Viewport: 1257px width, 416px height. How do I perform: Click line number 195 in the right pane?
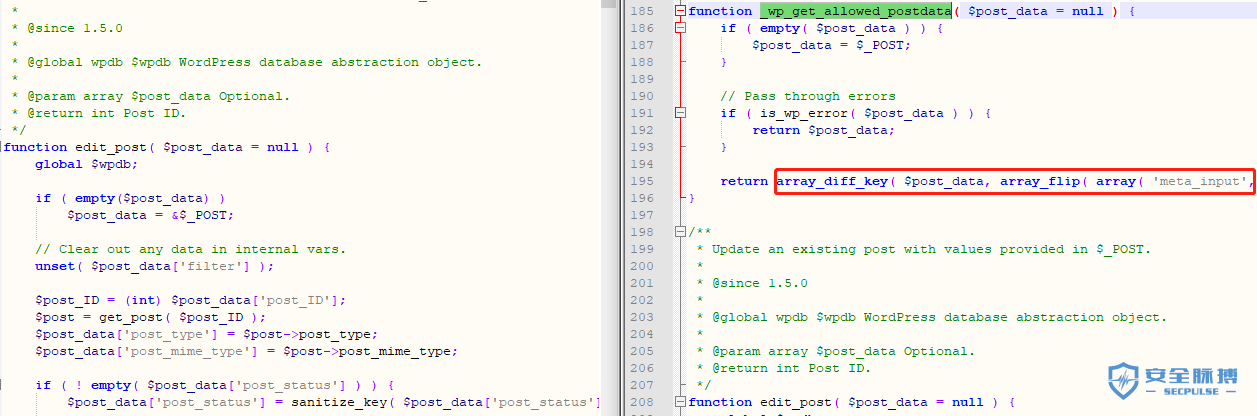click(642, 181)
